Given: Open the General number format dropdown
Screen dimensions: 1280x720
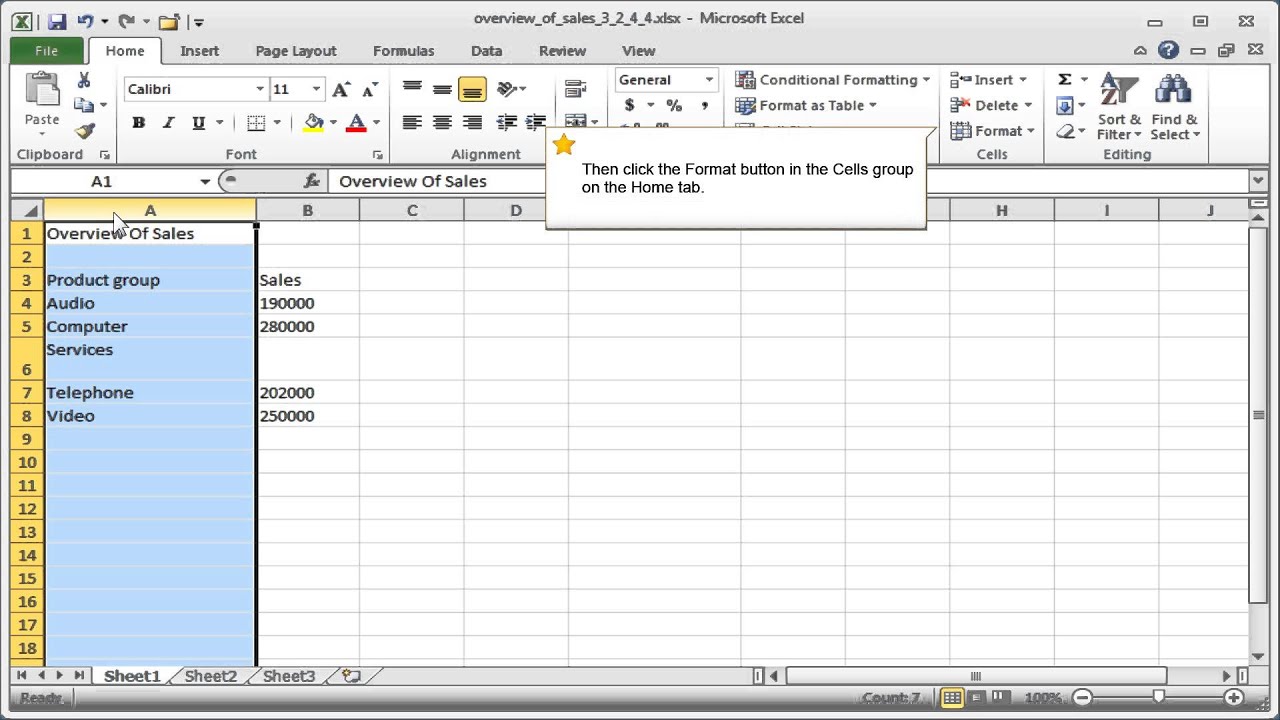Looking at the screenshot, I should coord(709,80).
